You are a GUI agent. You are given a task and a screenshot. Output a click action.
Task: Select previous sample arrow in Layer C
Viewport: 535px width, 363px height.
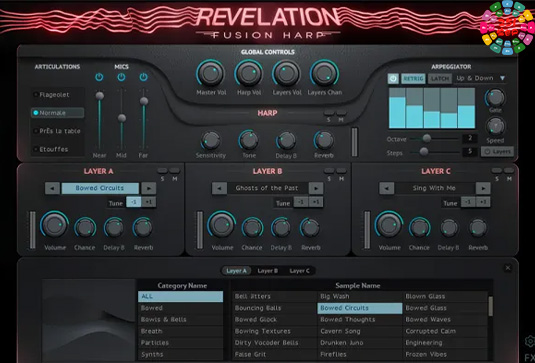tap(387, 188)
